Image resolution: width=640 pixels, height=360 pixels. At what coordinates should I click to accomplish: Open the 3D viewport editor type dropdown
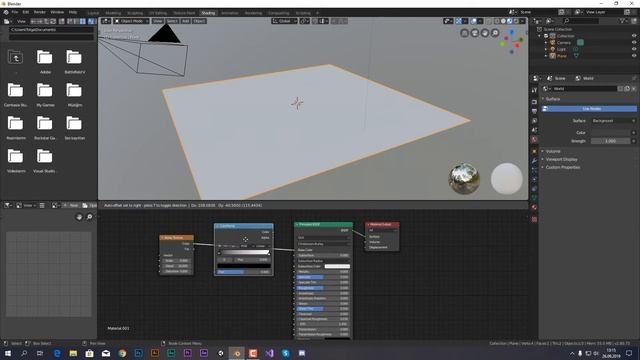106,21
